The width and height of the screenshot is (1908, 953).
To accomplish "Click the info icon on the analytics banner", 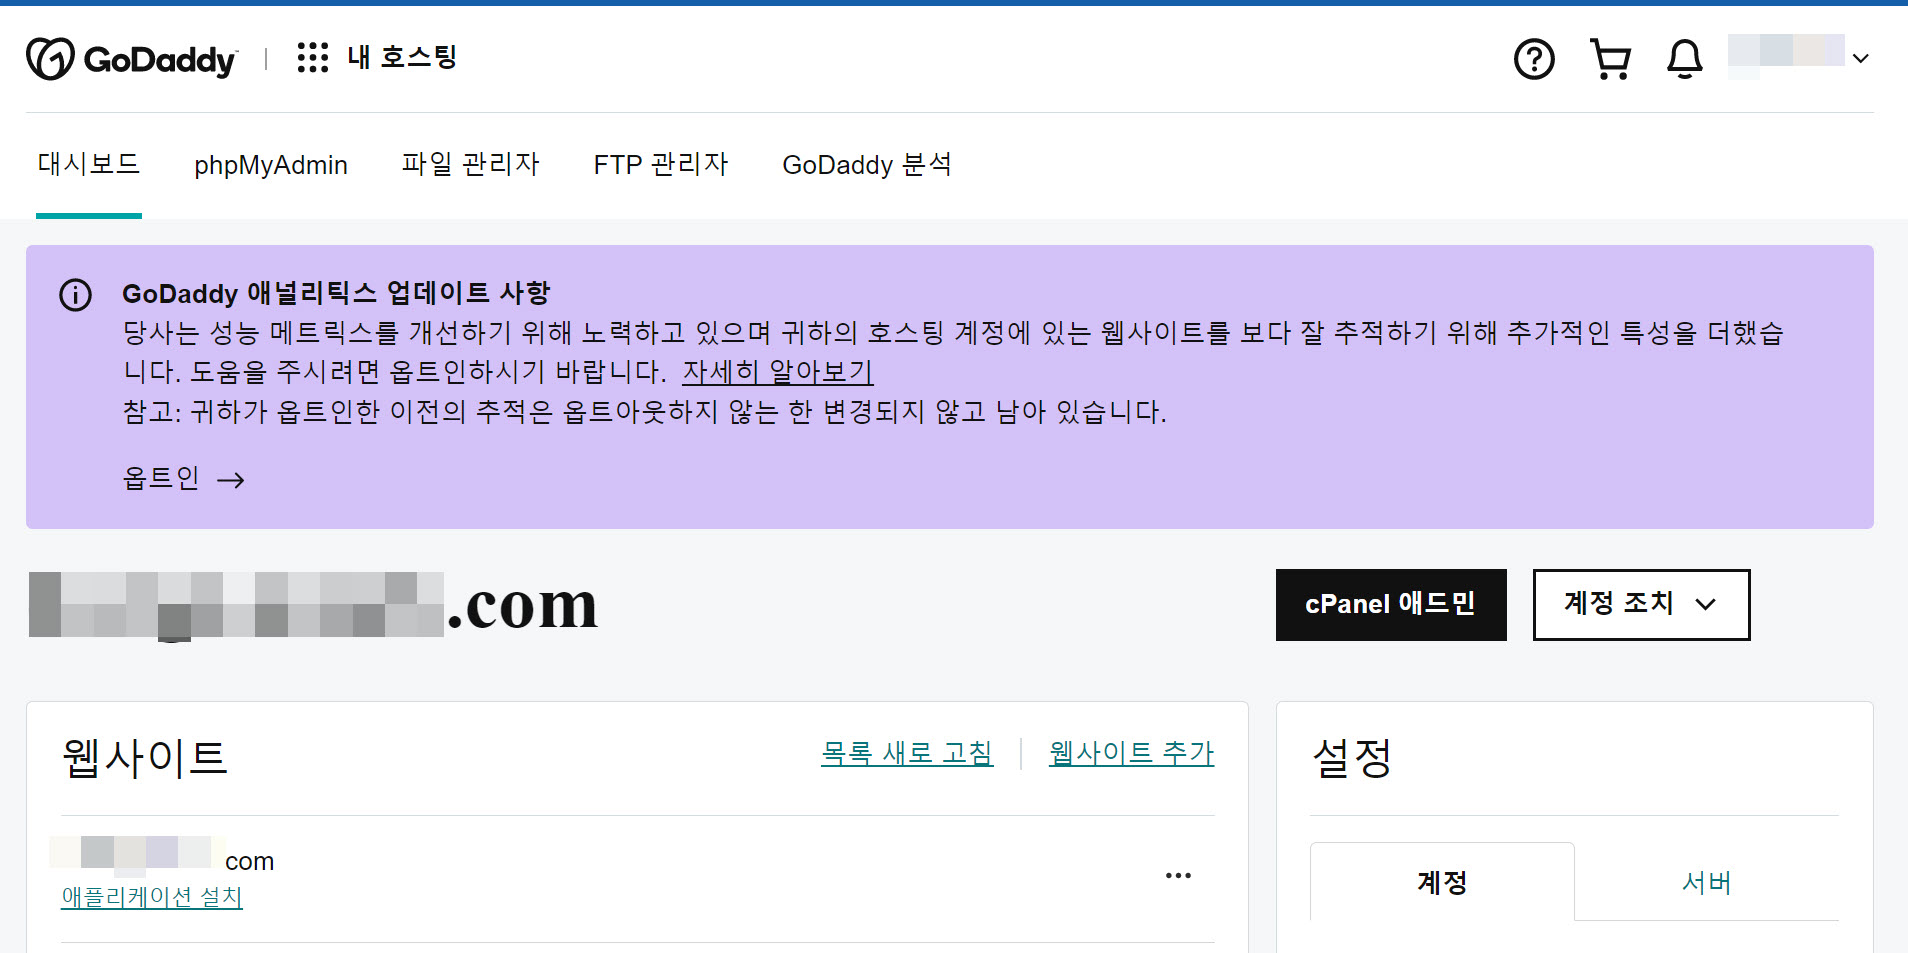I will pyautogui.click(x=75, y=295).
